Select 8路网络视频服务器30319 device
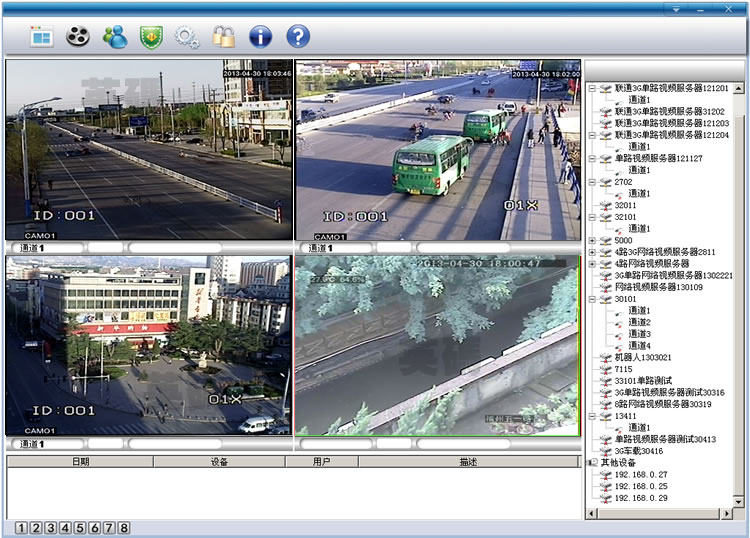 [663, 405]
